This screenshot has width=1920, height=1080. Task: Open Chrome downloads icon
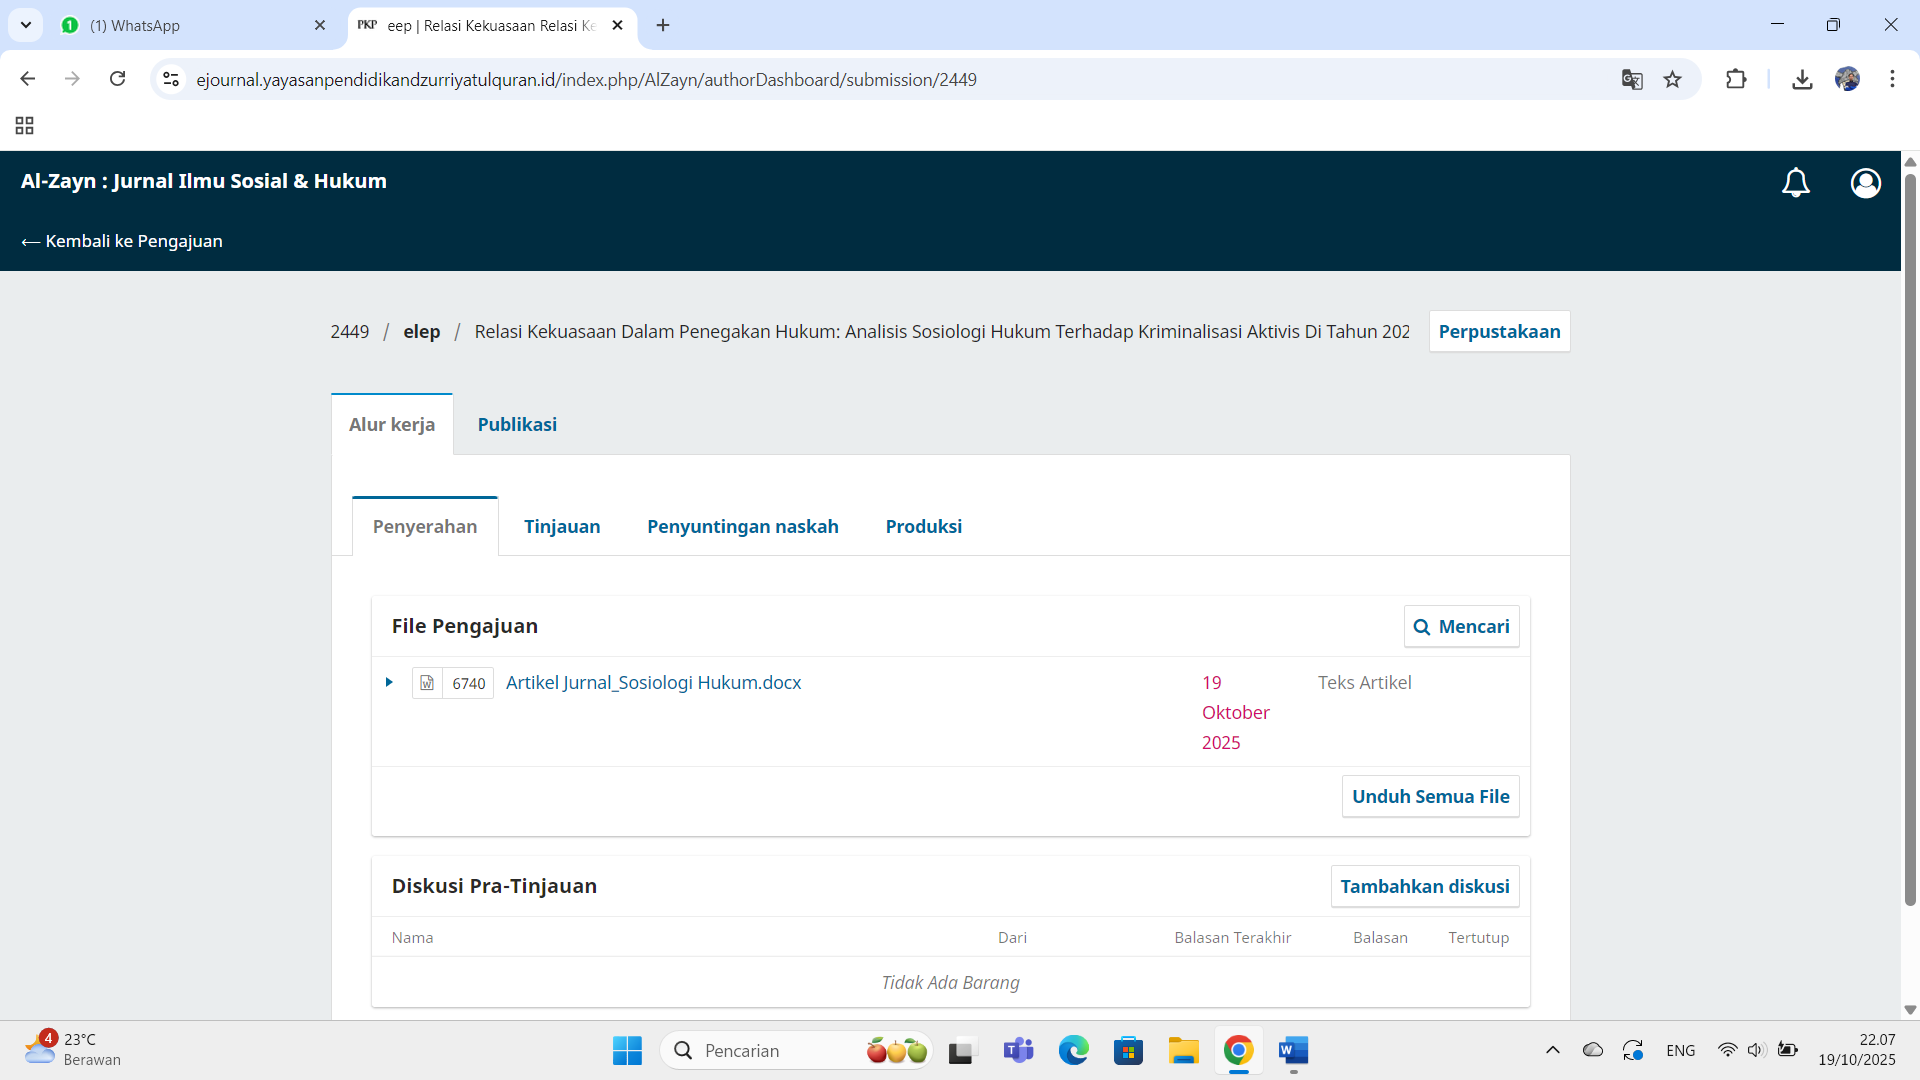pos(1802,79)
